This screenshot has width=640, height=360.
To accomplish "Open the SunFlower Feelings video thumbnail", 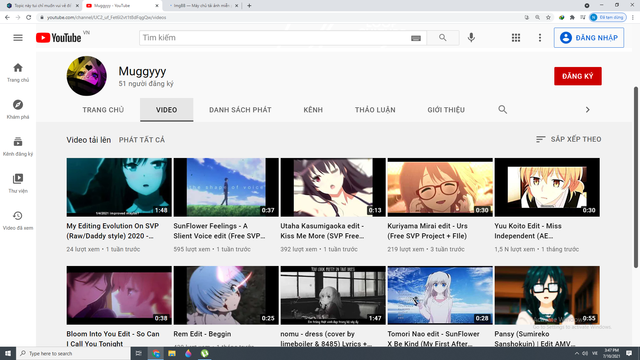I will pyautogui.click(x=226, y=187).
